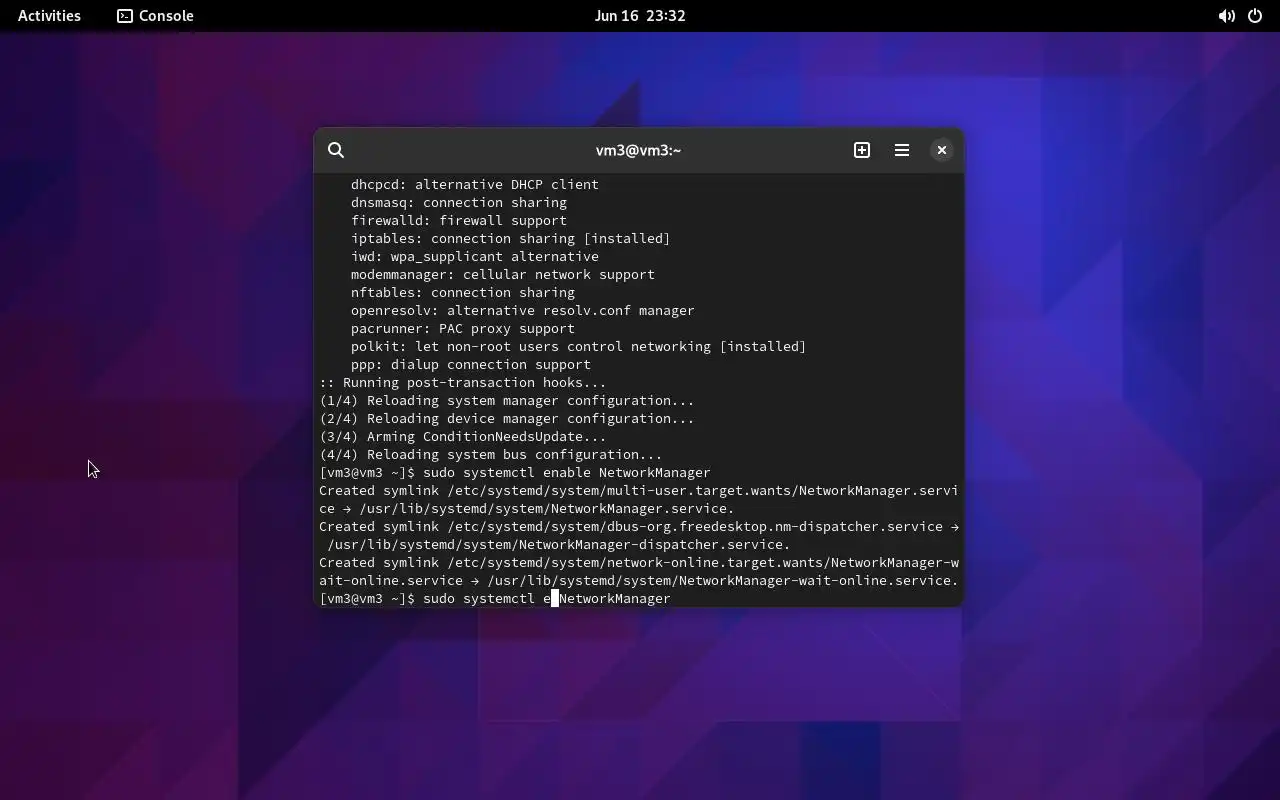Viewport: 1280px width, 800px height.
Task: Click ':: Running post-transaction hooks...' line
Action: coord(462,382)
